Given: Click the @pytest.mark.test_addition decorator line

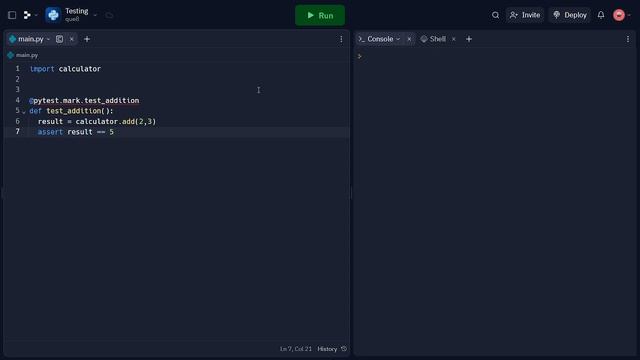Looking at the screenshot, I should pyautogui.click(x=84, y=100).
